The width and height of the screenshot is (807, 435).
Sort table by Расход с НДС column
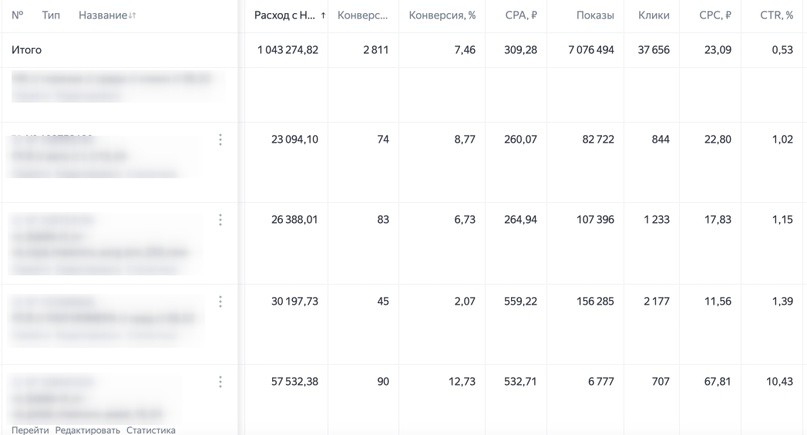pyautogui.click(x=285, y=15)
